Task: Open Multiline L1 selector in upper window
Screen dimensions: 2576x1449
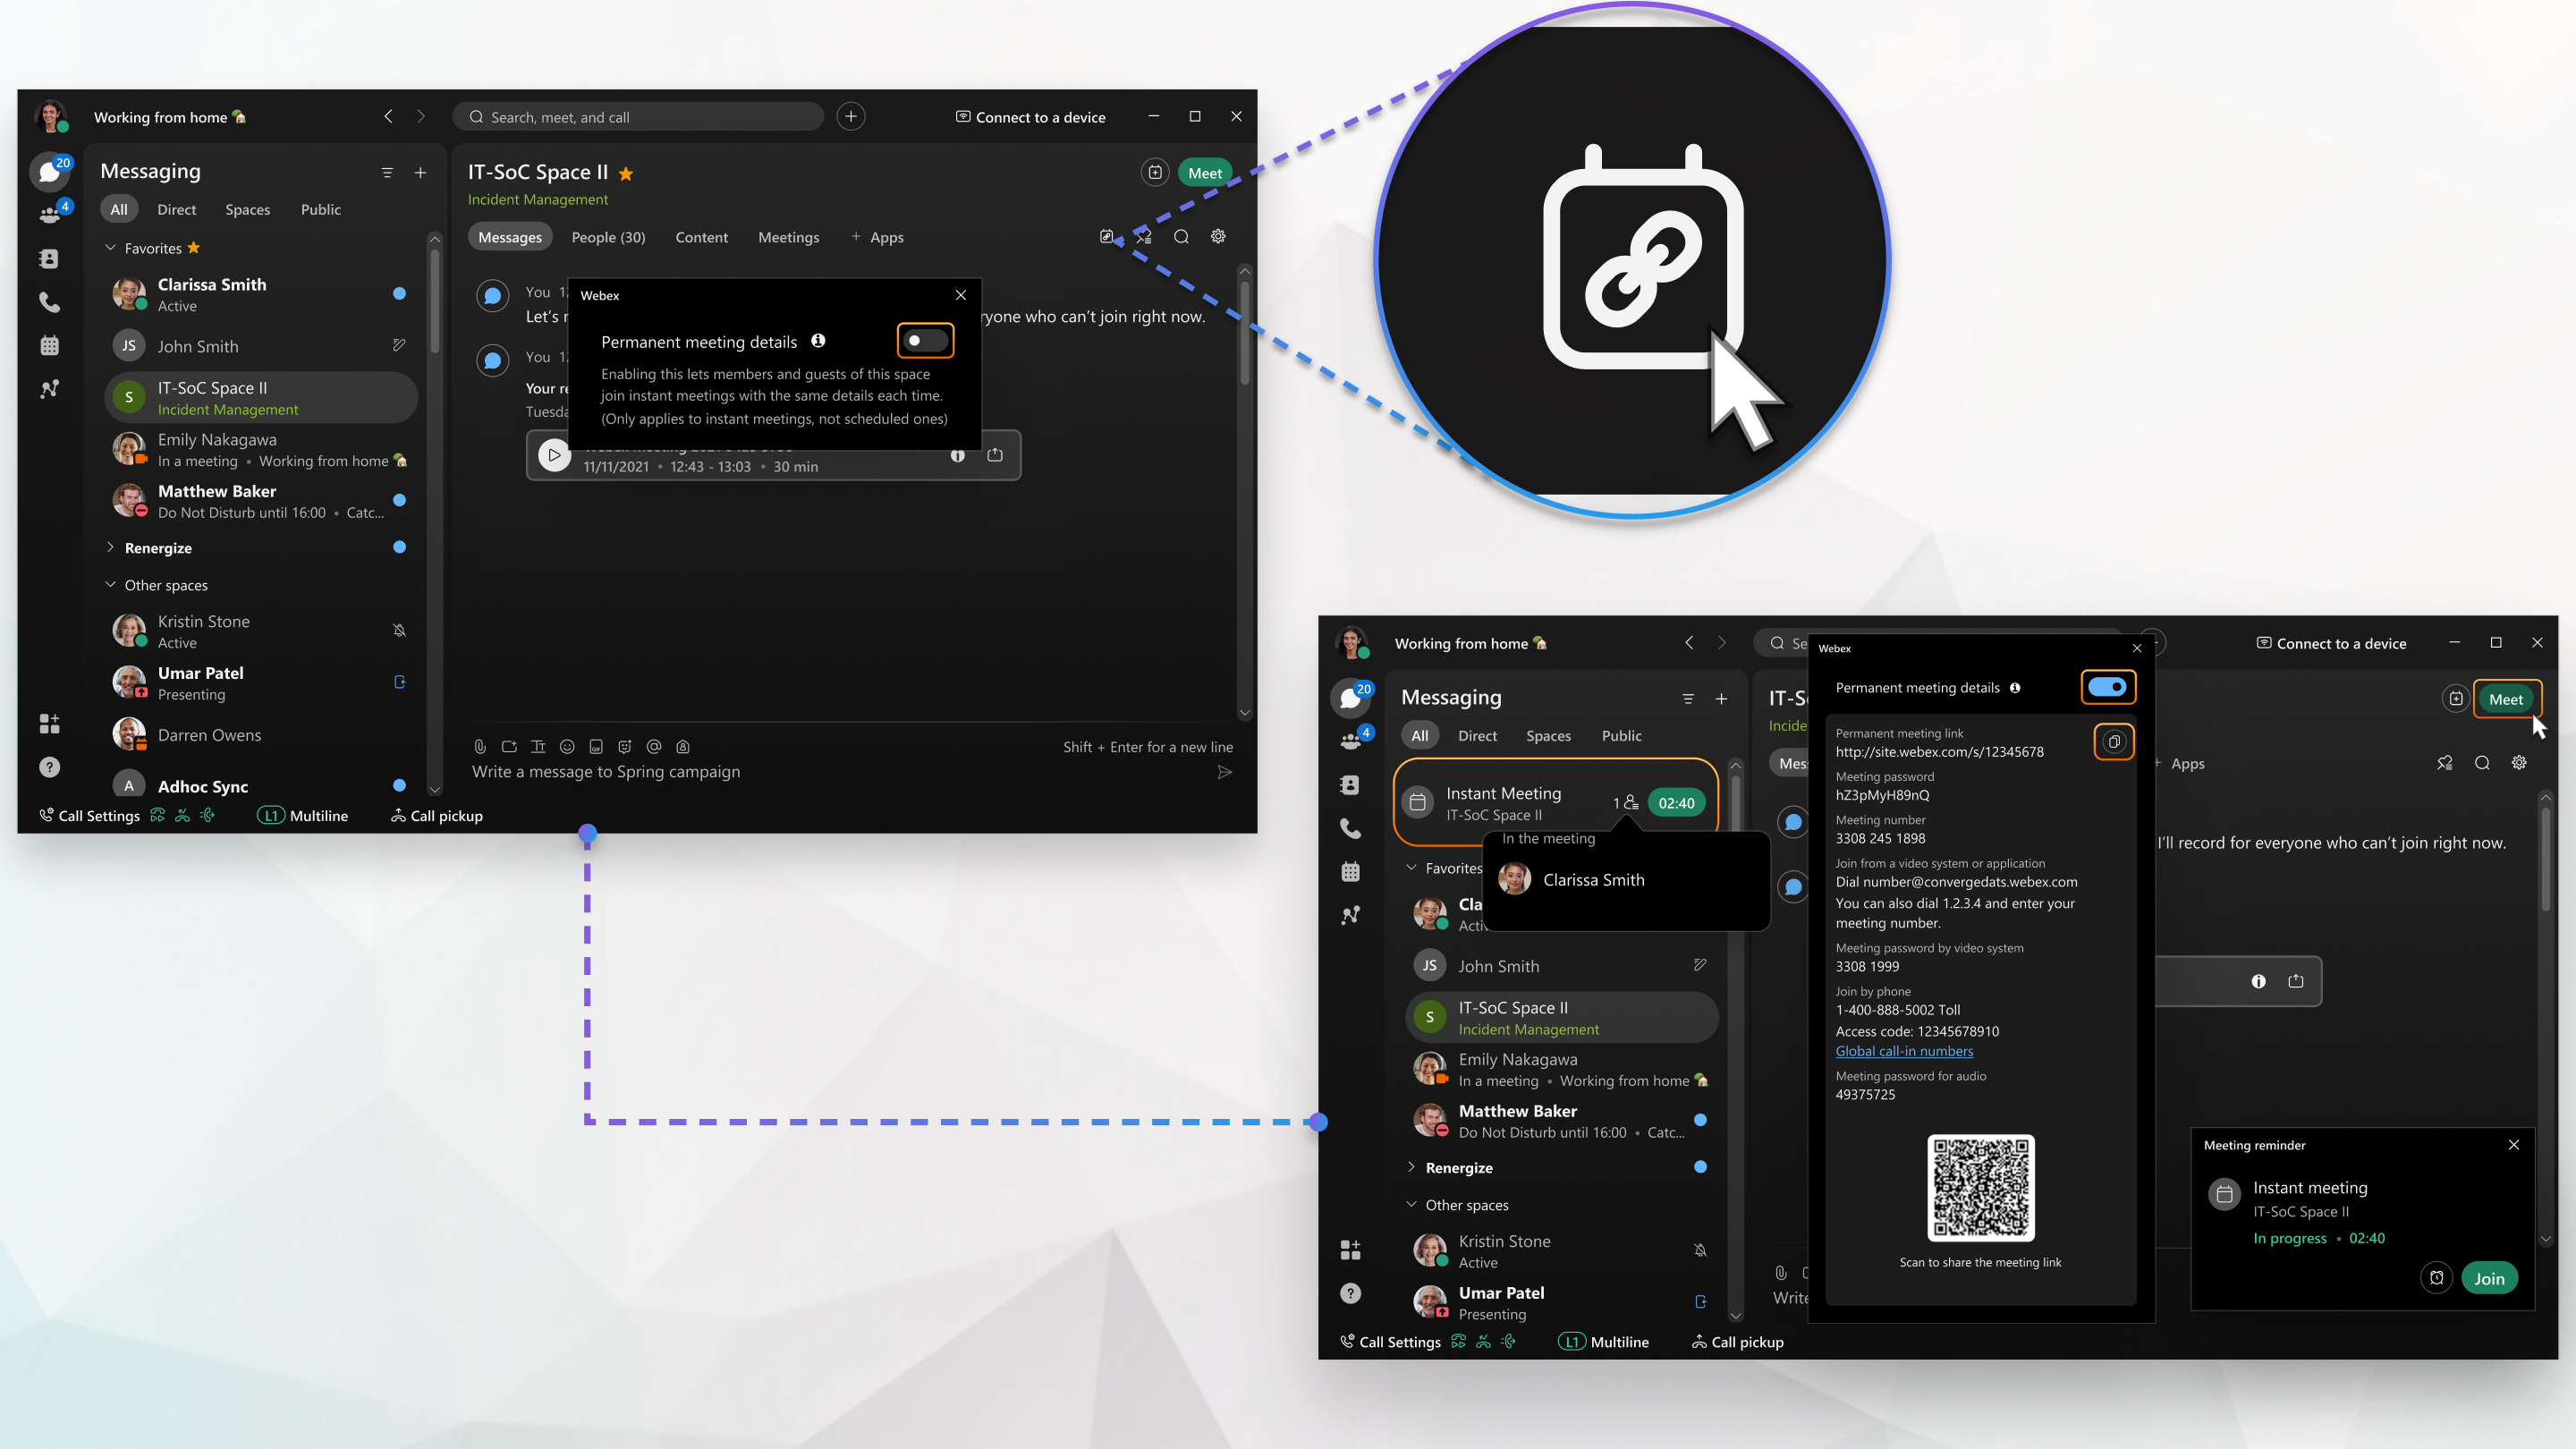Action: (303, 816)
